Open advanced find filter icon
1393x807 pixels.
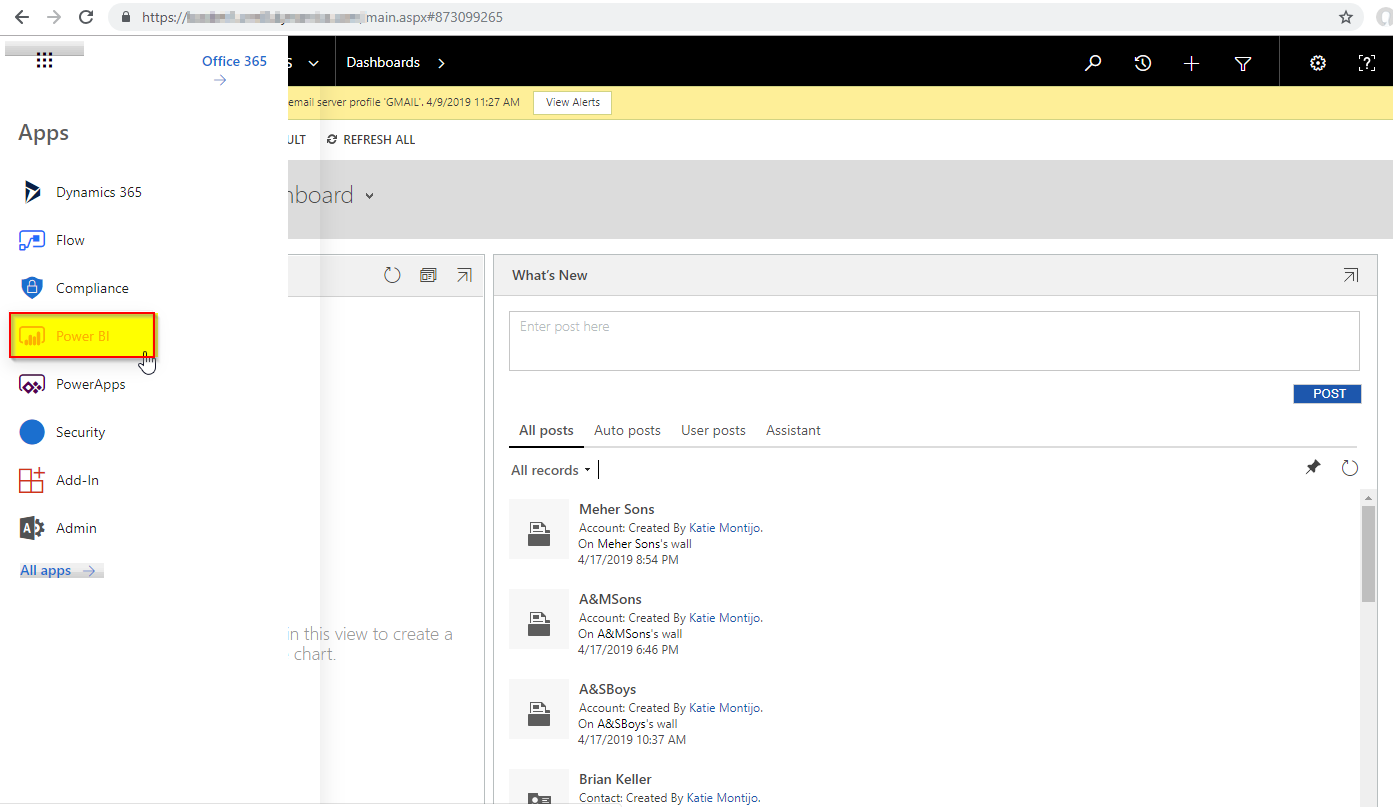[x=1243, y=63]
